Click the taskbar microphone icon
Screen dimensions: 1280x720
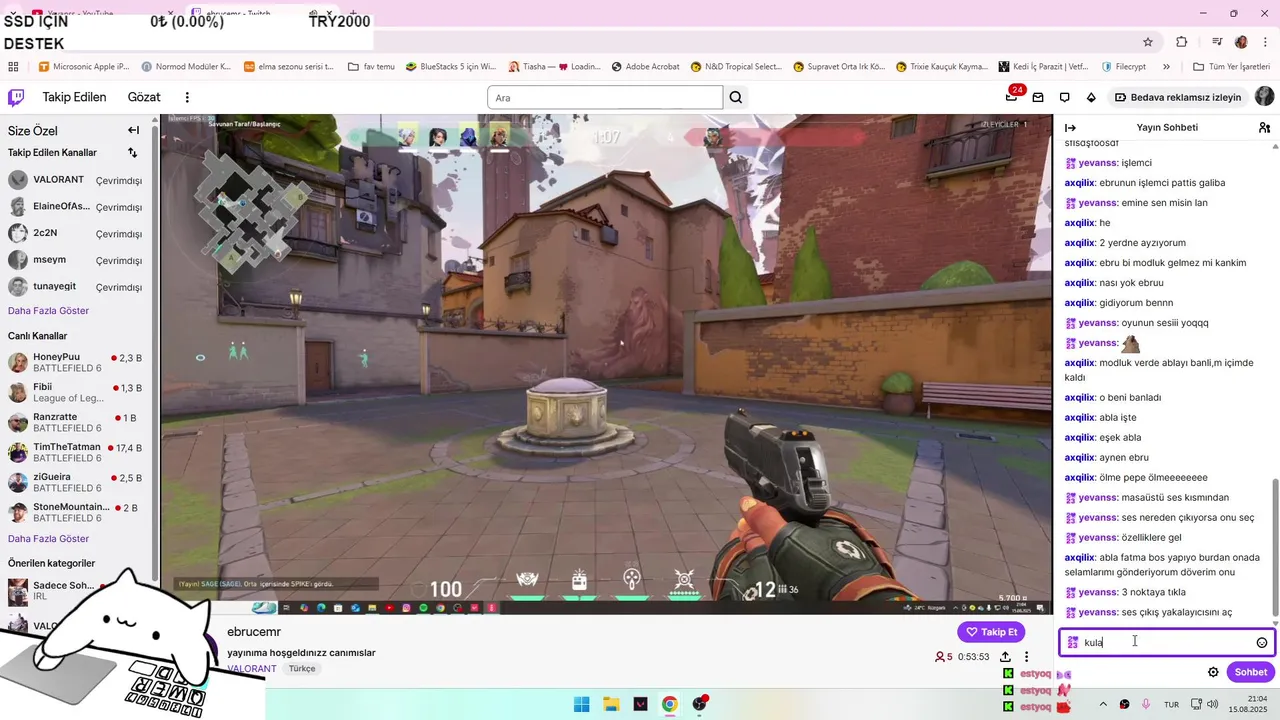coord(1146,704)
